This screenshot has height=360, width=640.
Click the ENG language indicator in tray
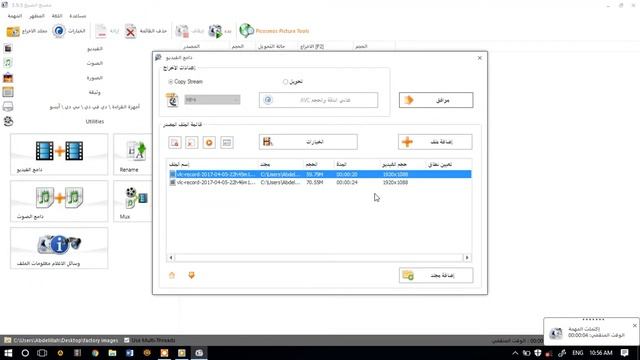click(x=577, y=353)
